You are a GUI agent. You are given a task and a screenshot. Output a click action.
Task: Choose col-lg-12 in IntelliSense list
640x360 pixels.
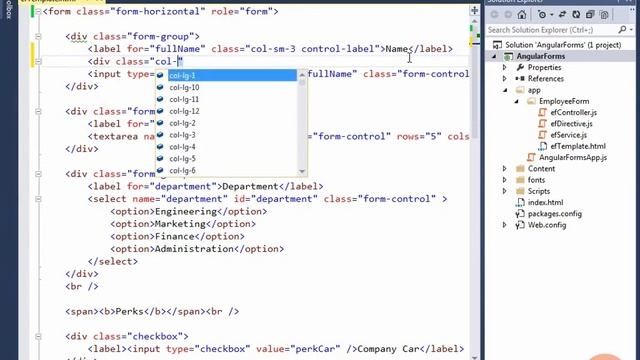pyautogui.click(x=227, y=111)
